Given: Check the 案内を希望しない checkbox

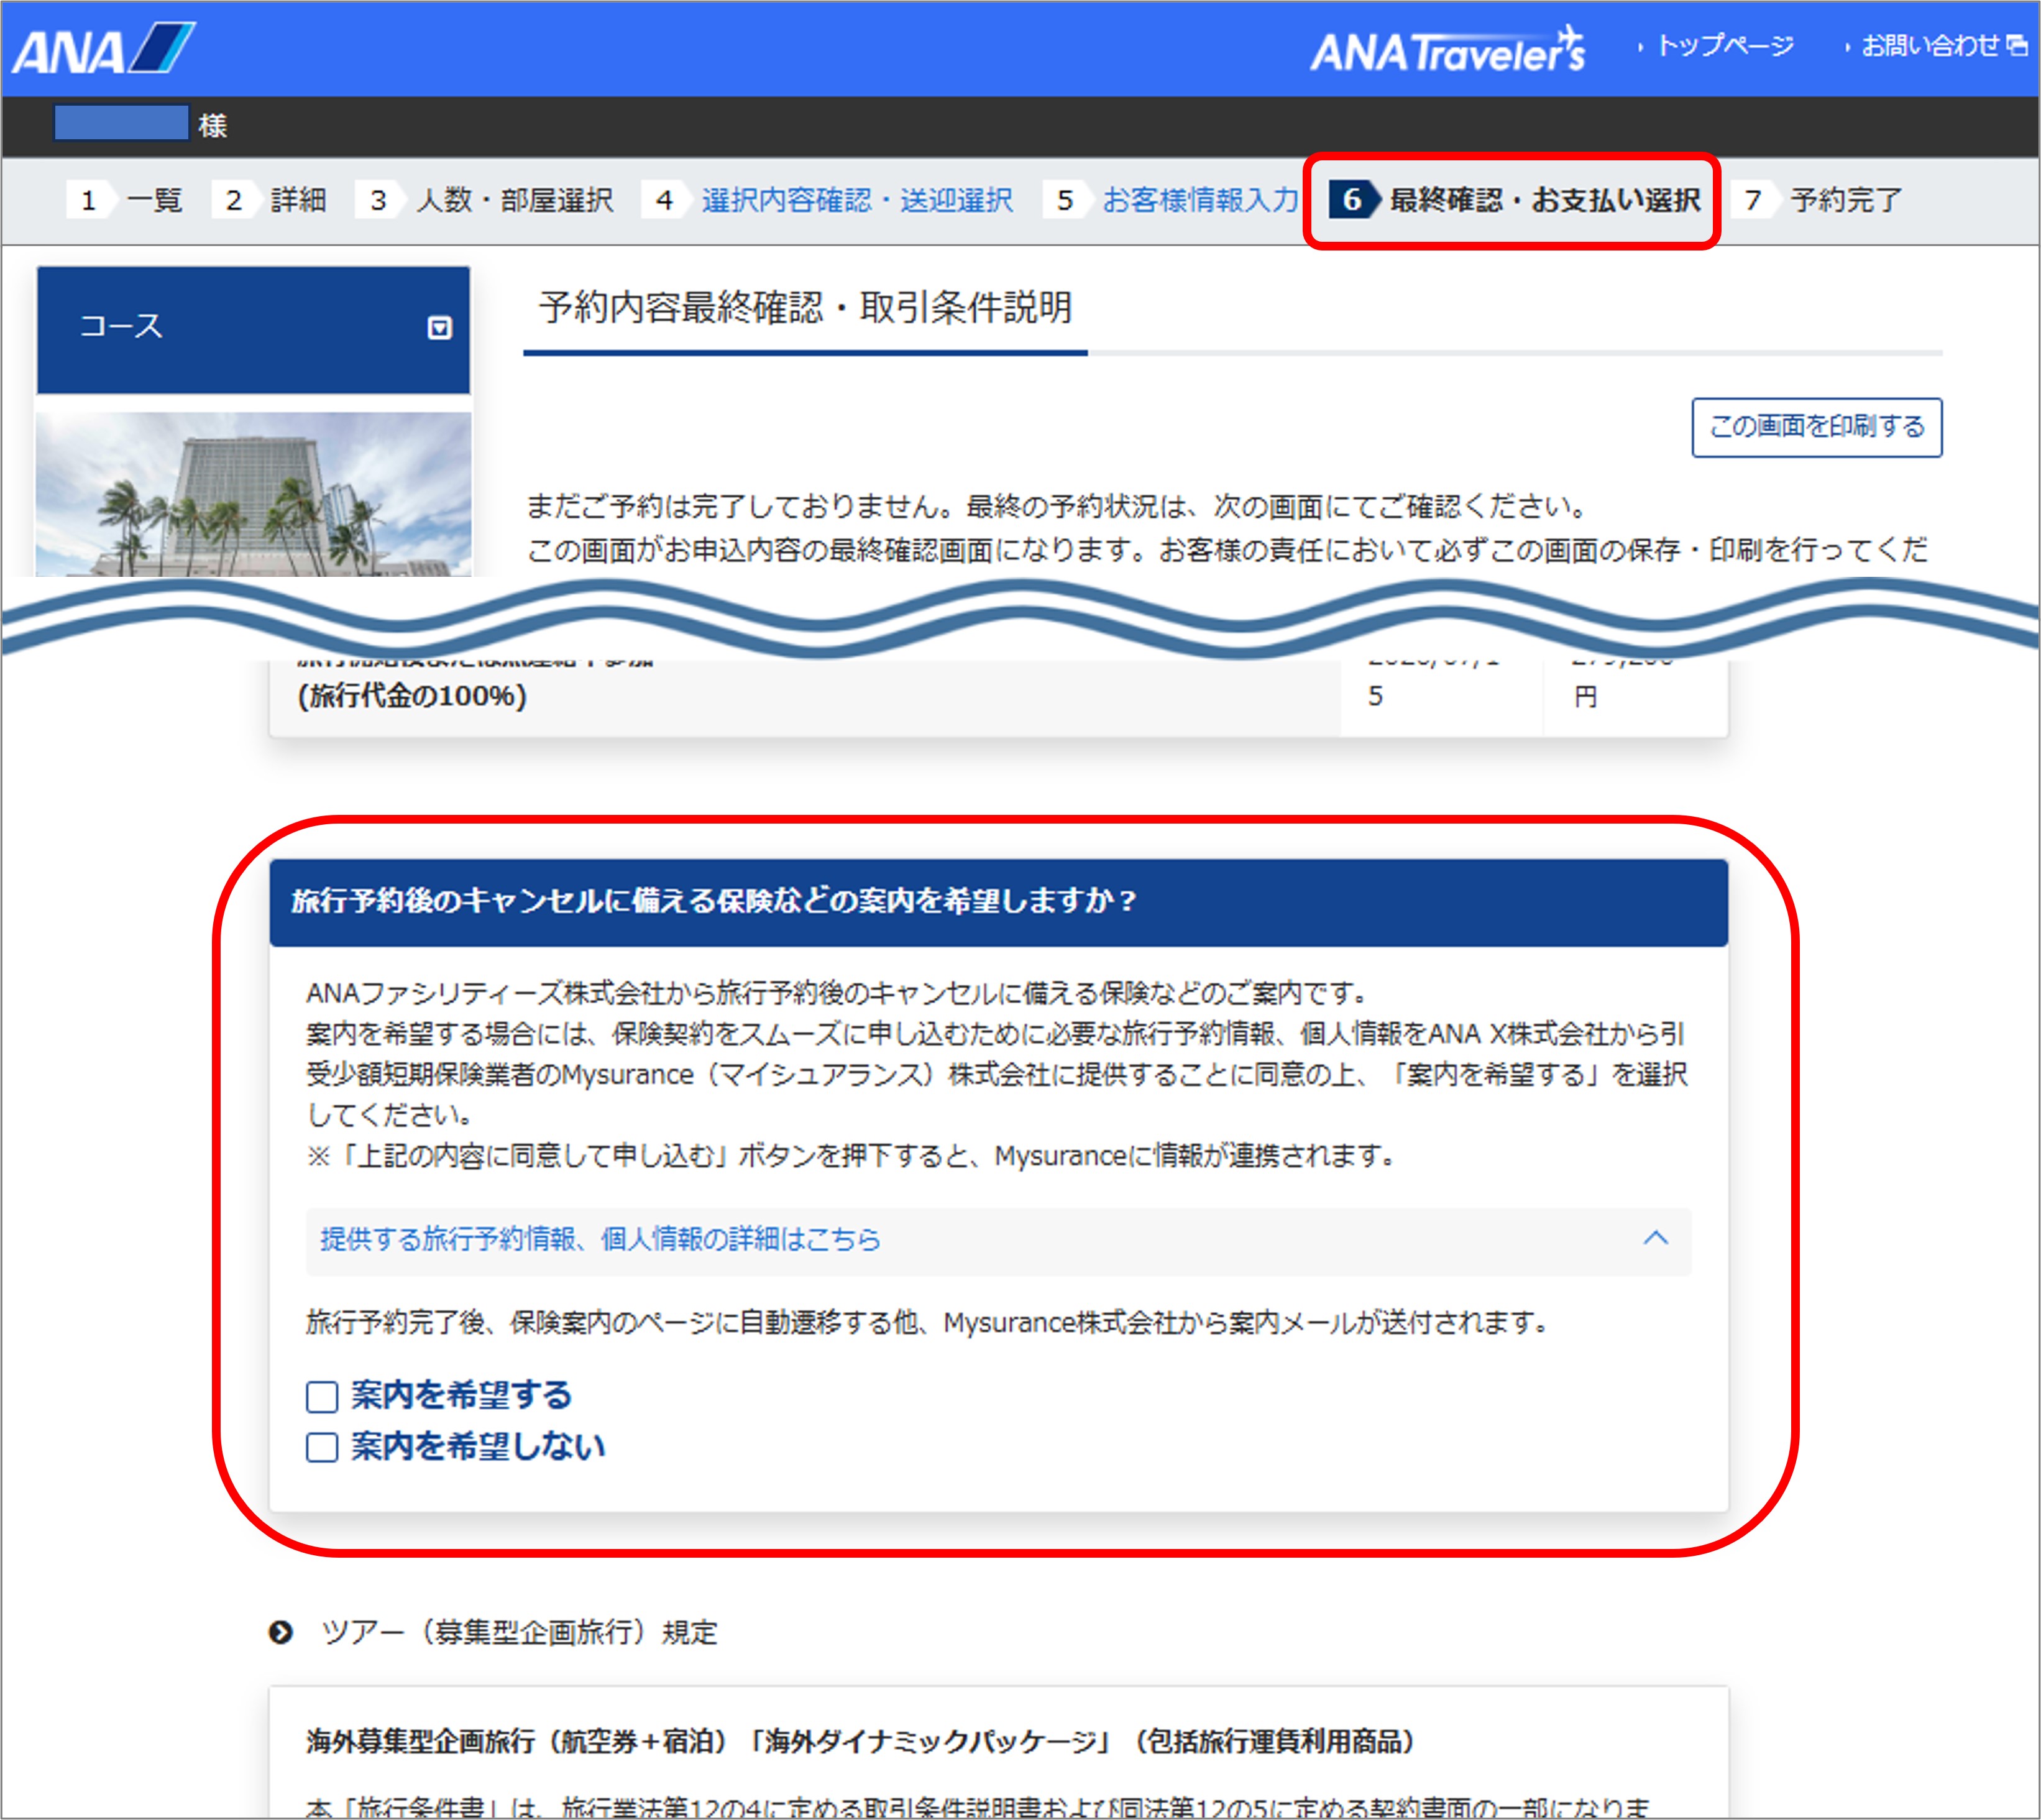Looking at the screenshot, I should 322,1447.
